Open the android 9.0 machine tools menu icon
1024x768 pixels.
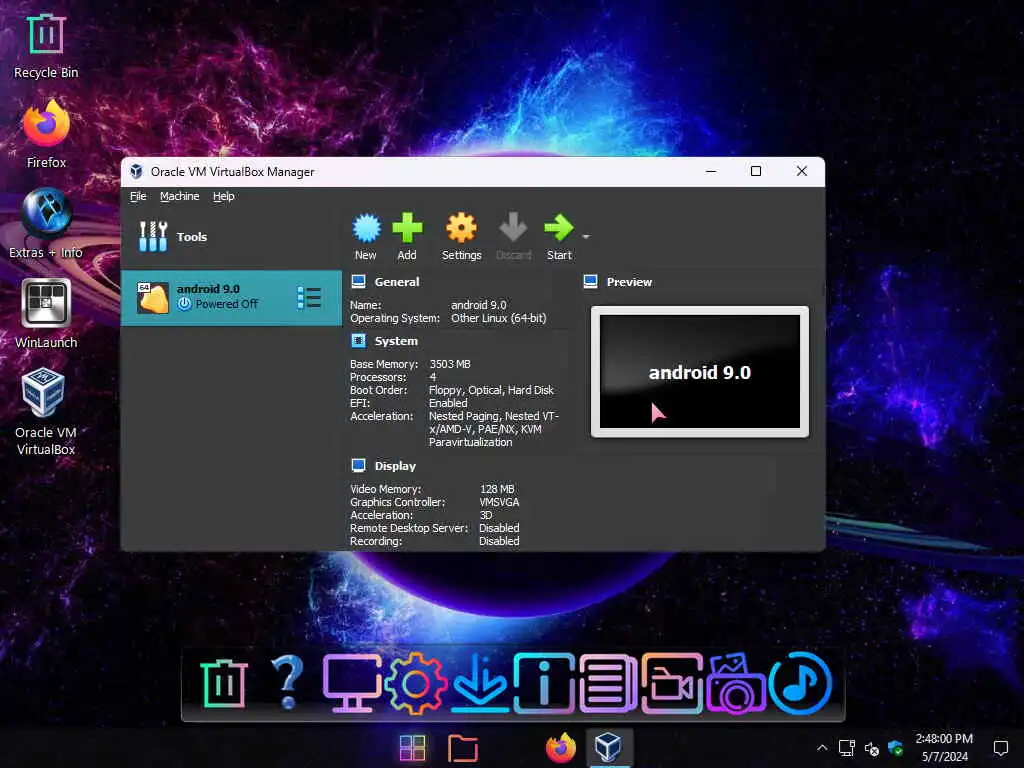pos(309,298)
